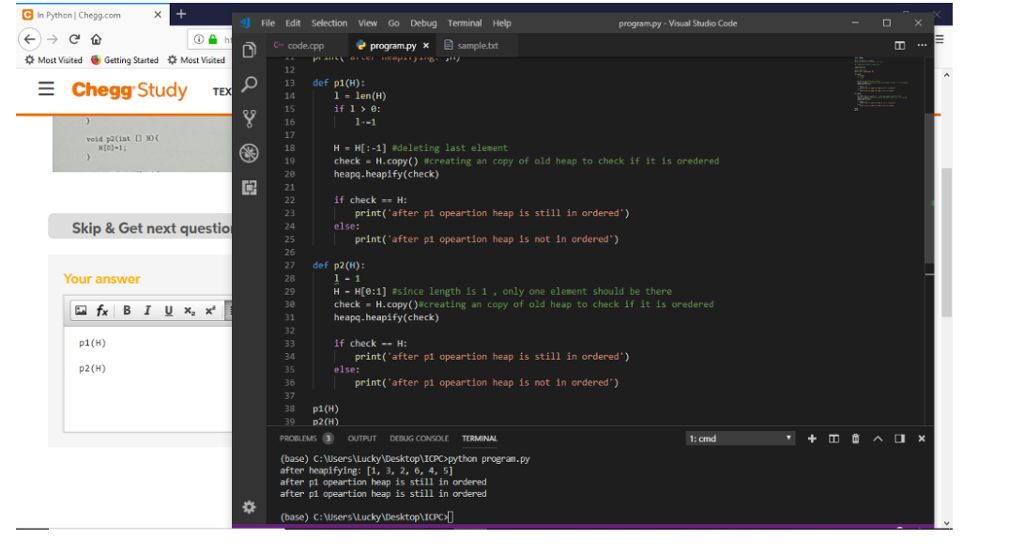Open the terminal selector dropdown '1: cmd'
The height and width of the screenshot is (555, 1024).
click(x=740, y=439)
